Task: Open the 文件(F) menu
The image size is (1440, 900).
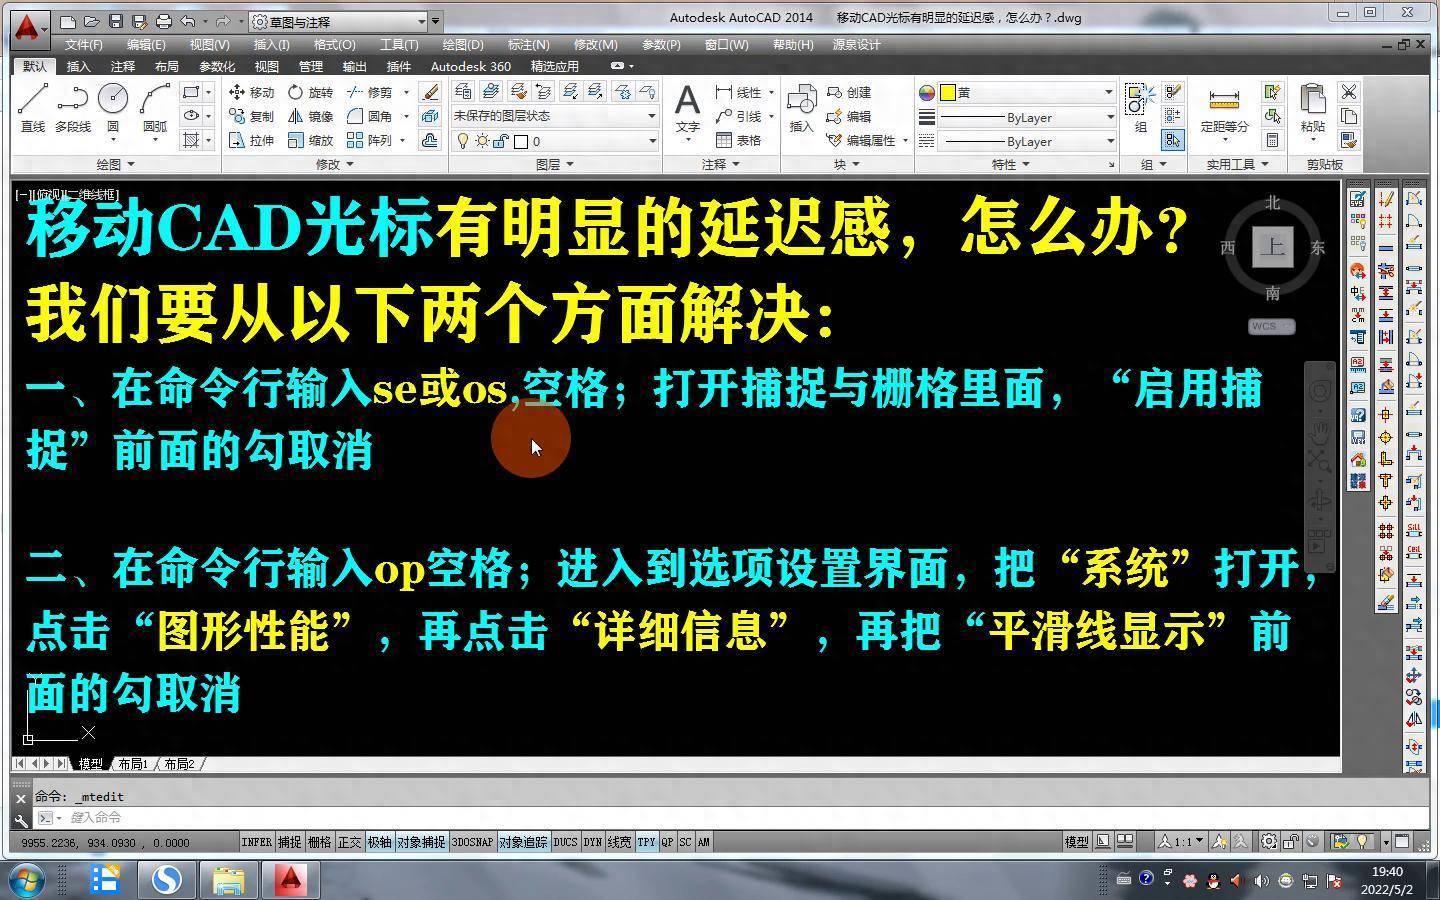Action: (x=83, y=45)
